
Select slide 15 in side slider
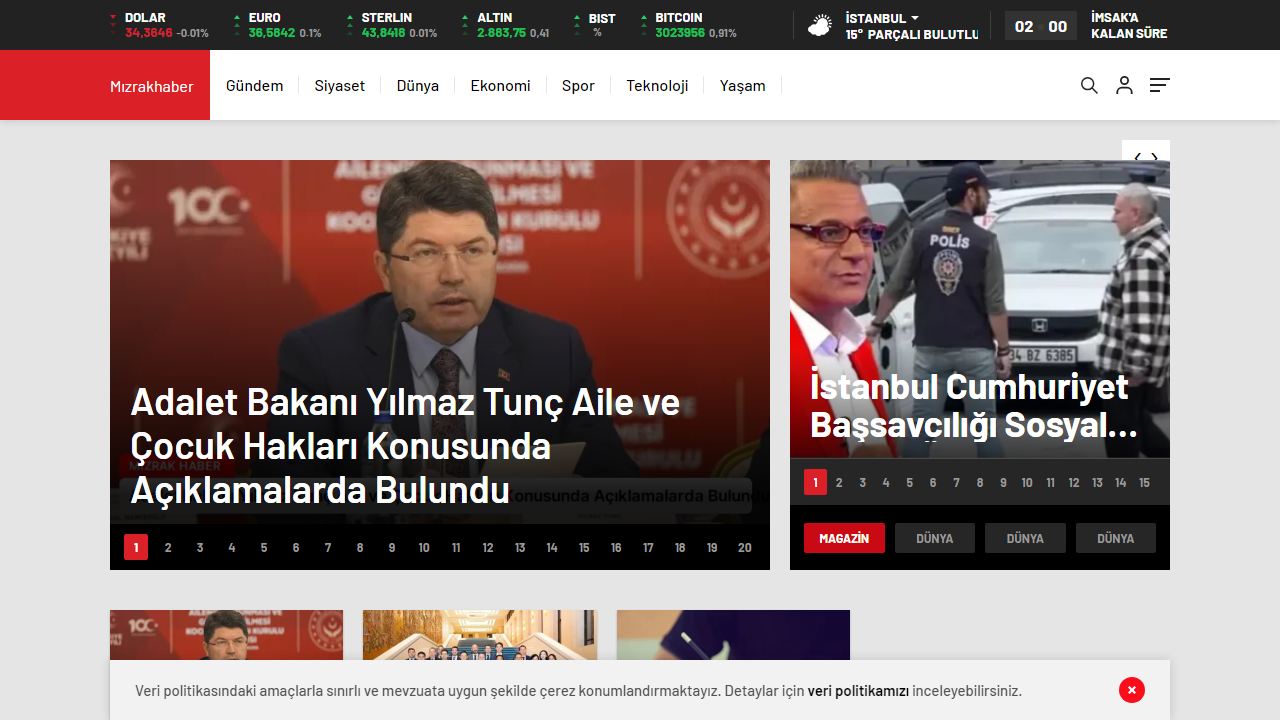[1144, 483]
